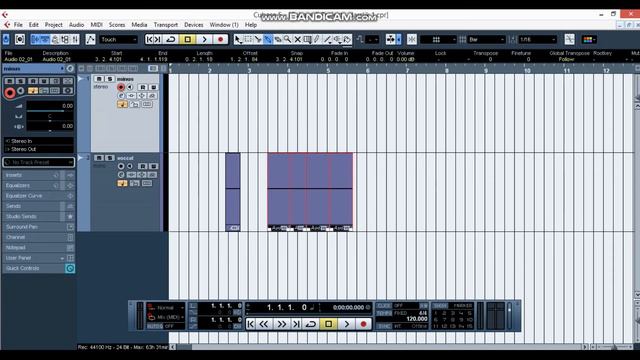Toggle Auto-scroll button in toolbar
The image size is (640, 360).
coord(391,40)
